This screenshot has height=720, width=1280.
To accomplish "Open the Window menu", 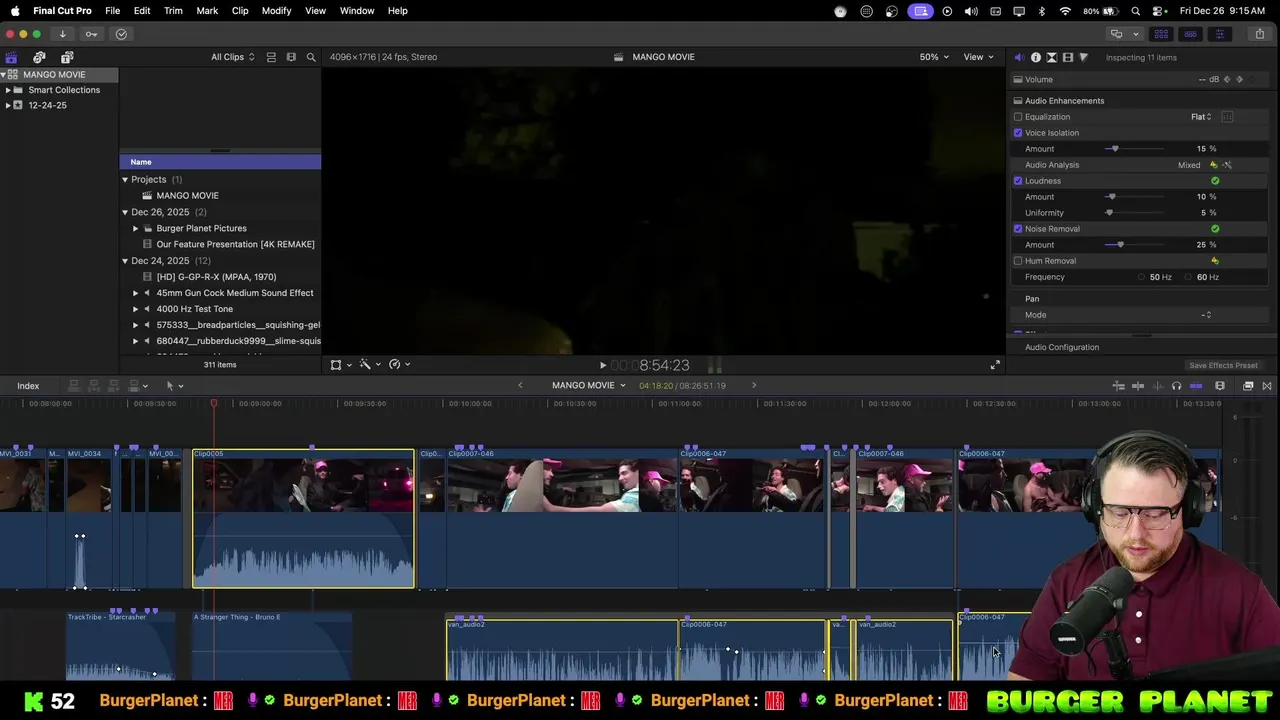I will pyautogui.click(x=357, y=11).
